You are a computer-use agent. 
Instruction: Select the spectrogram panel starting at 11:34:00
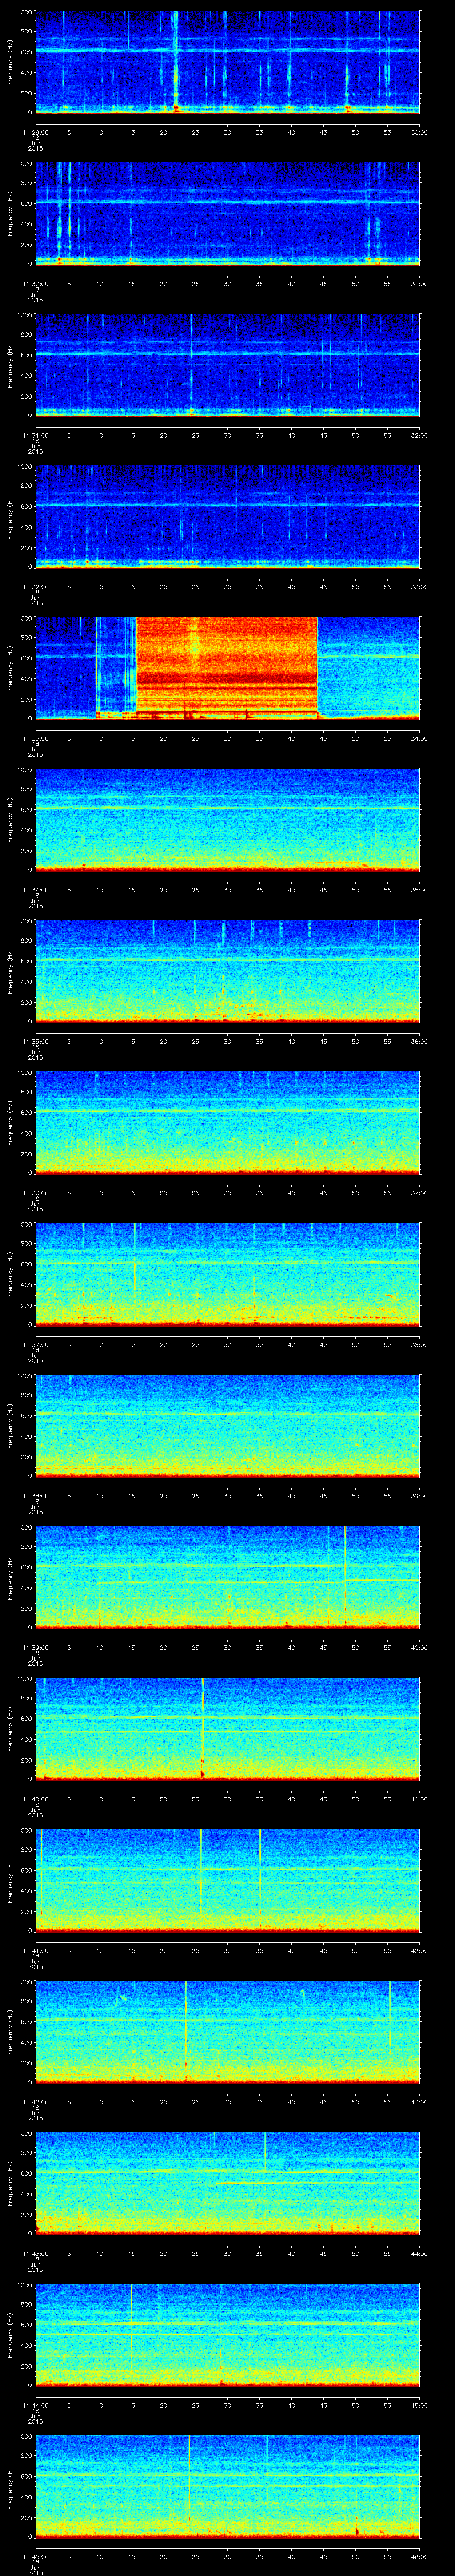228,820
